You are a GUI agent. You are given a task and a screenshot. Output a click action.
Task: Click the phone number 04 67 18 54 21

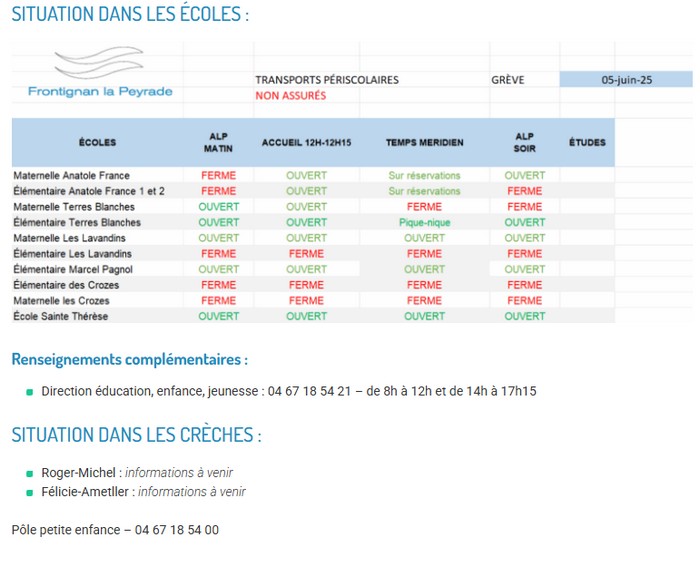[309, 391]
